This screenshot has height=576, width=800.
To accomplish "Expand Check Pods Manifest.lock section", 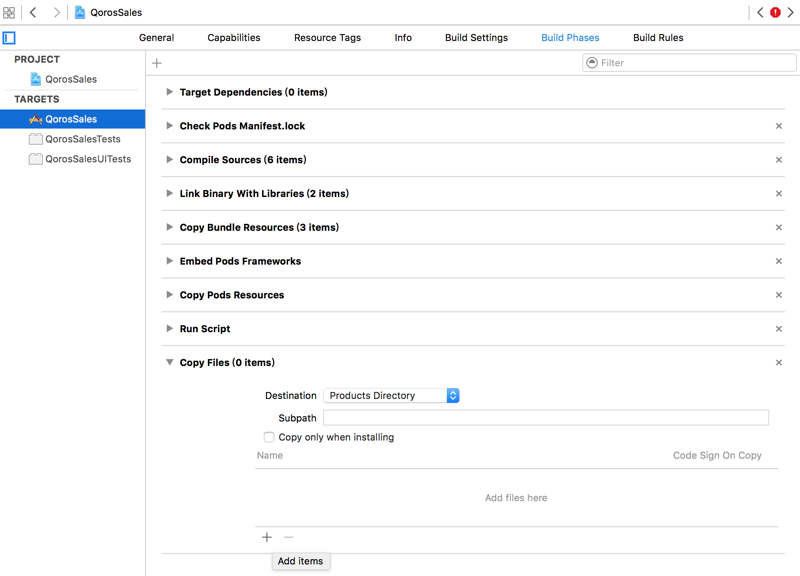I will tap(169, 126).
